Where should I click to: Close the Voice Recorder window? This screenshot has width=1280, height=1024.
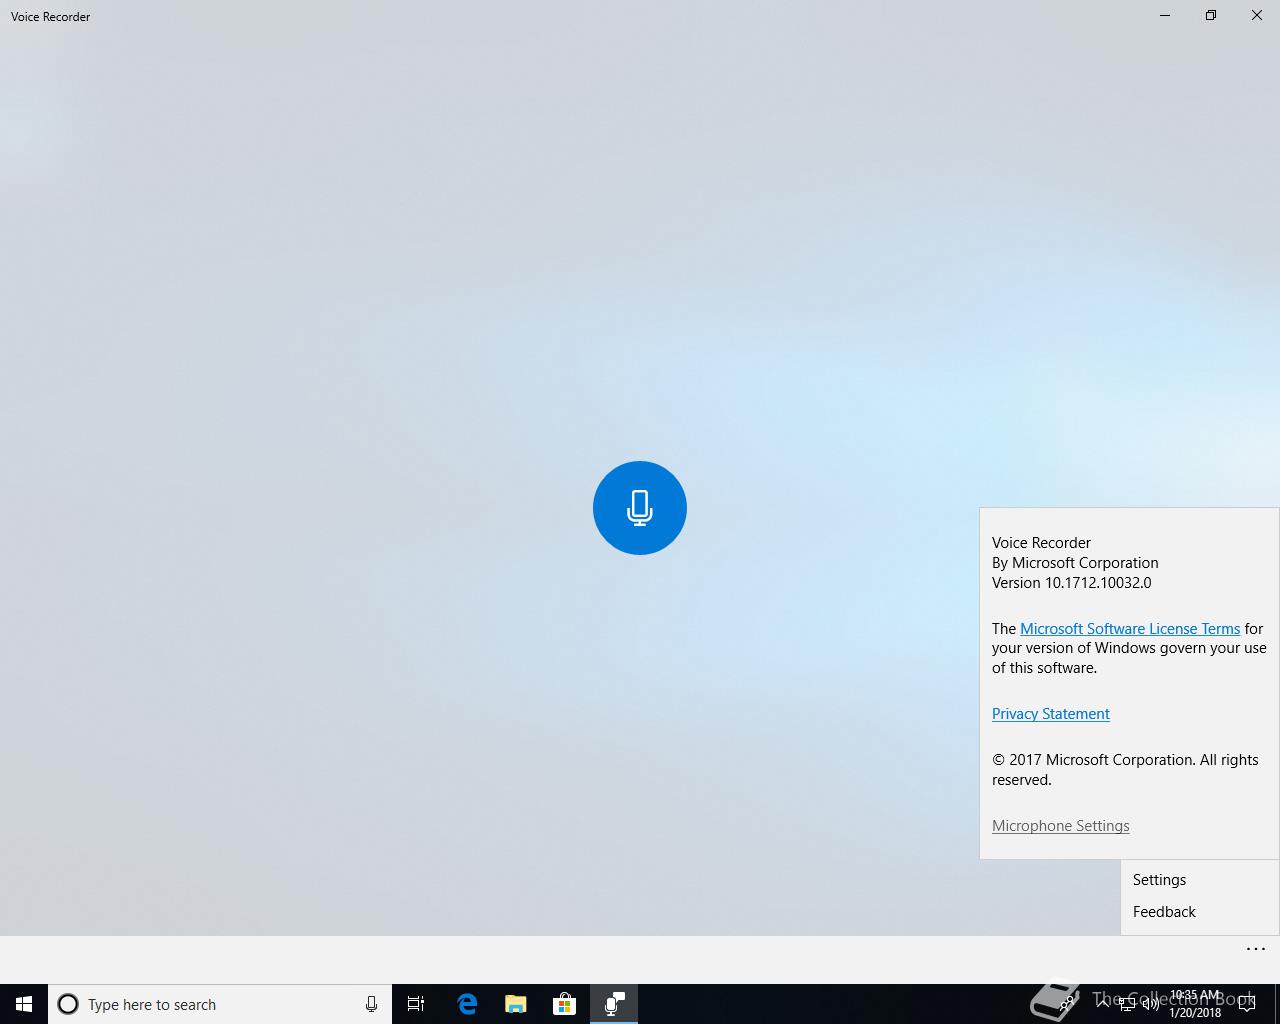point(1257,15)
